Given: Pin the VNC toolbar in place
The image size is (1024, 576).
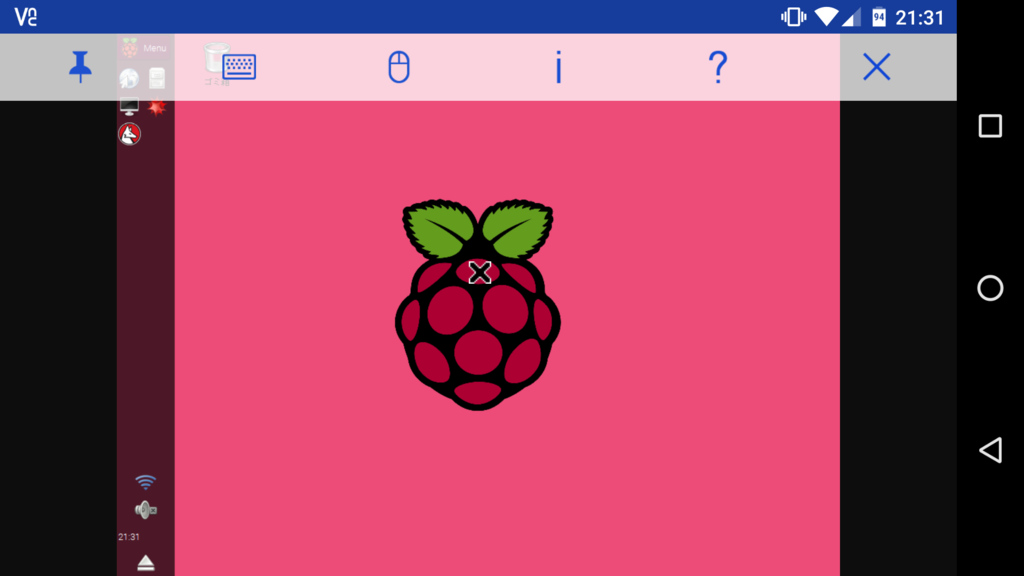Looking at the screenshot, I should pos(80,67).
